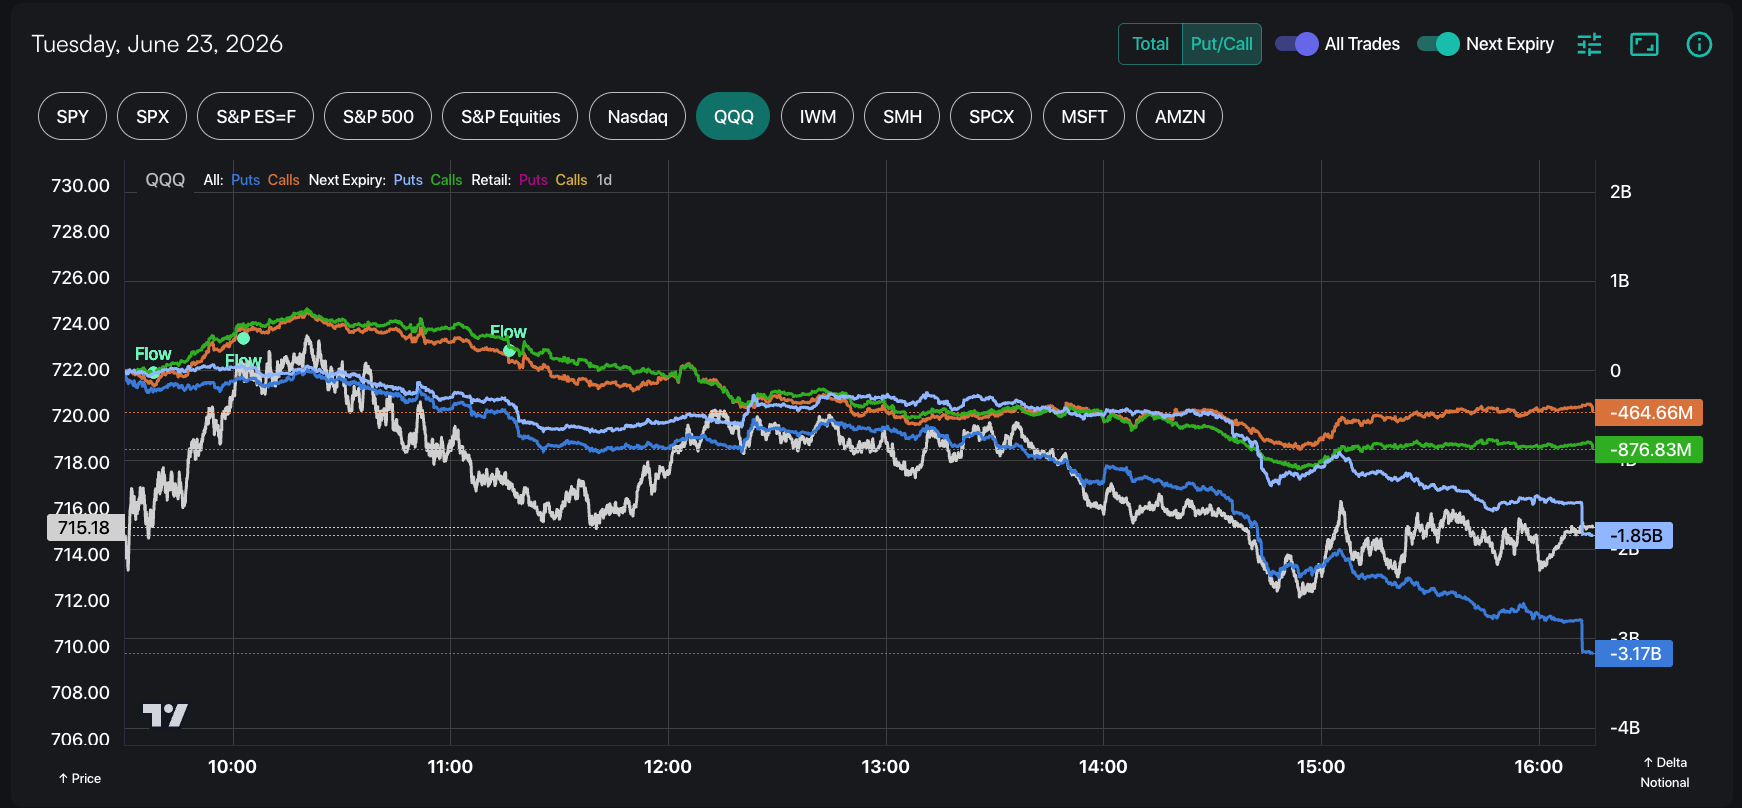Image resolution: width=1742 pixels, height=808 pixels.
Task: Click the orange -464.66M value label
Action: click(1649, 413)
